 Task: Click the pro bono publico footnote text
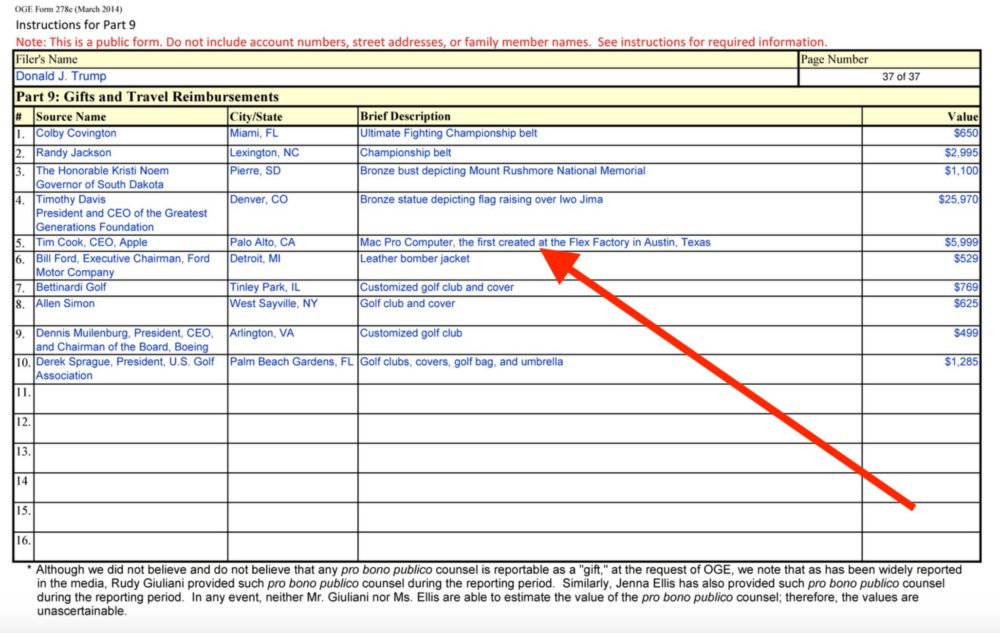tap(494, 590)
